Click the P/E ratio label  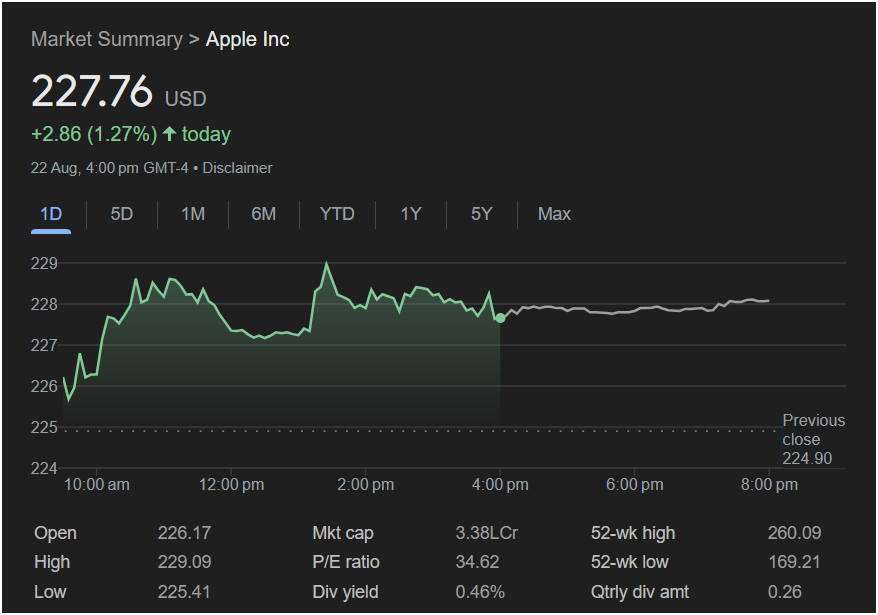click(x=346, y=562)
